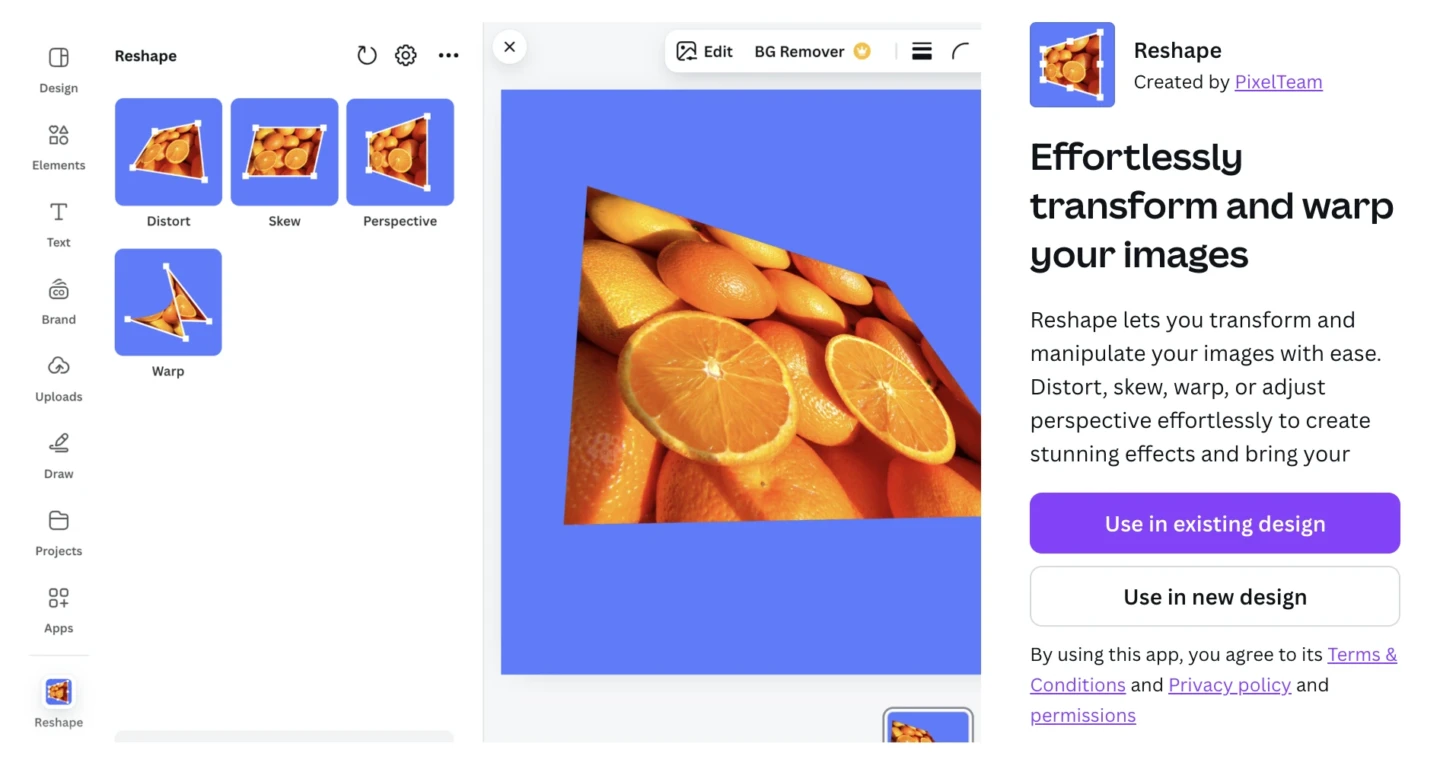Image resolution: width=1440 pixels, height=766 pixels.
Task: Select the Text tool in sidebar
Action: pyautogui.click(x=58, y=223)
